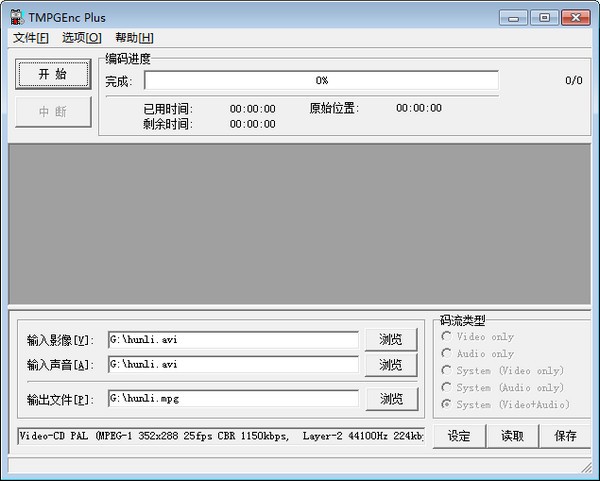Open the 帮助[H] menu
600x481 pixels.
(134, 38)
